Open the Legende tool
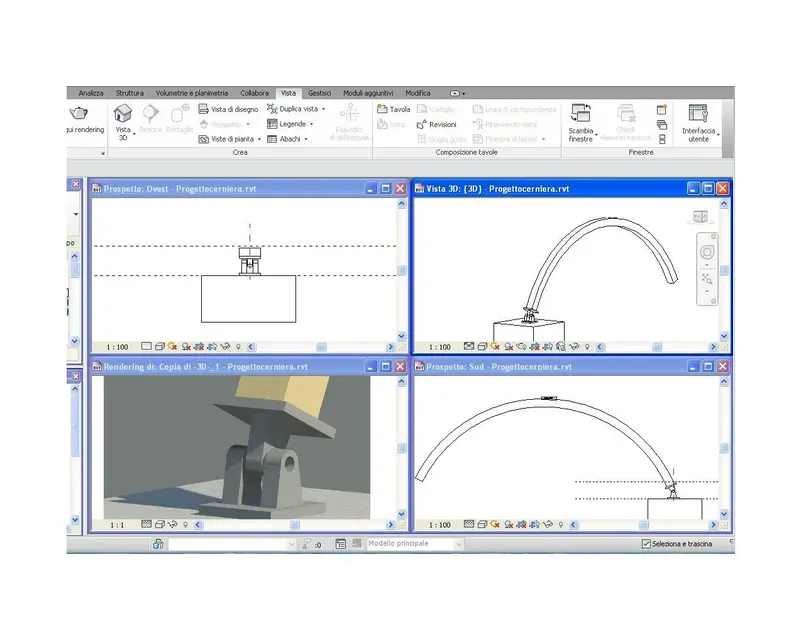The image size is (801, 640). tap(287, 124)
